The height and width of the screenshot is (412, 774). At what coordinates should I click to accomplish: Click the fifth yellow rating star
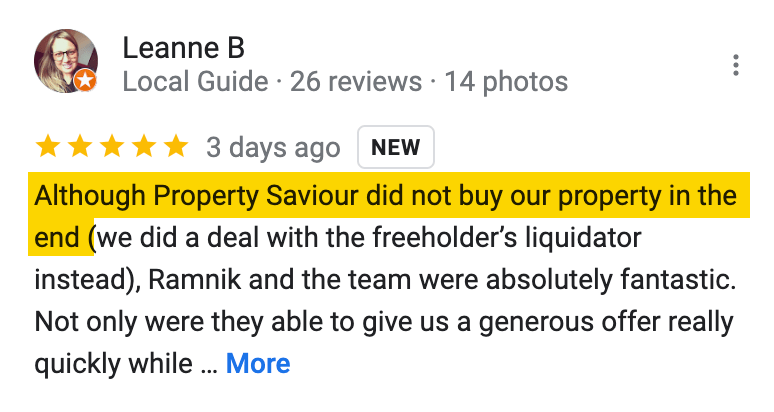pyautogui.click(x=175, y=147)
